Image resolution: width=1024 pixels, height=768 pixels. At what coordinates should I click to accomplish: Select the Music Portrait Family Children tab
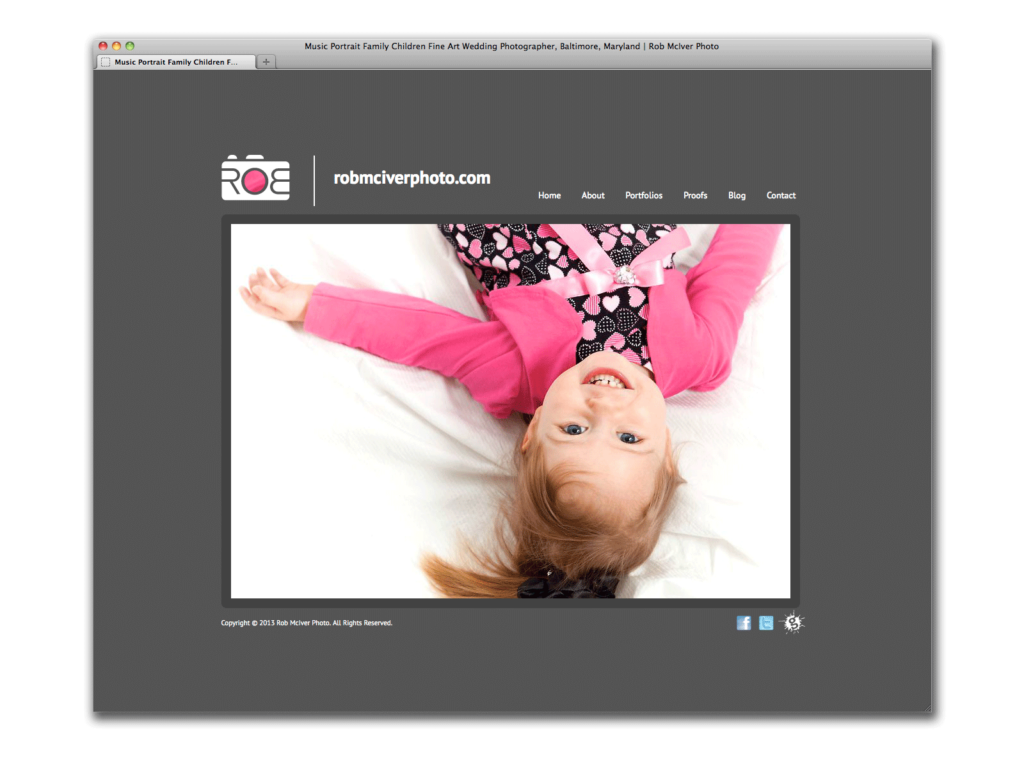pos(176,62)
